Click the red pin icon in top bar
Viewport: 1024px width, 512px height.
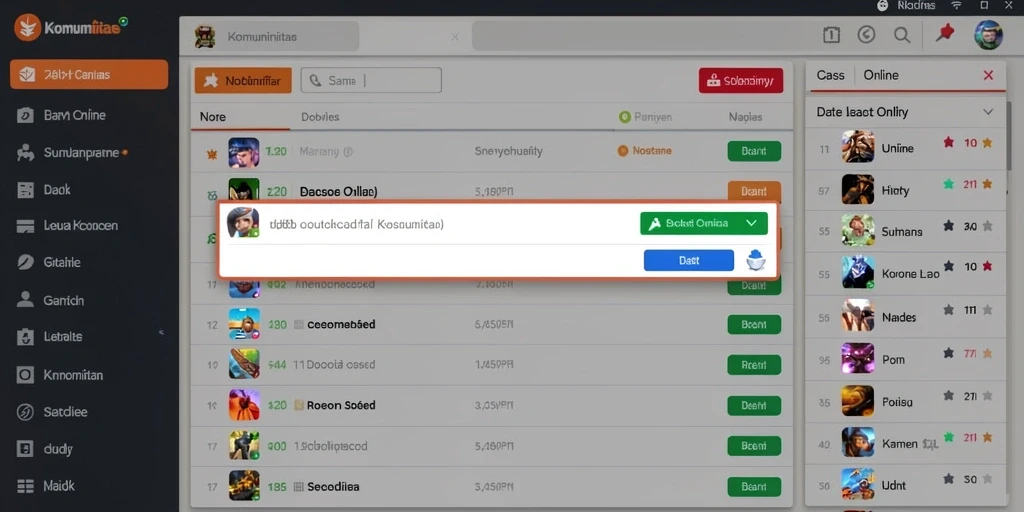coord(944,33)
